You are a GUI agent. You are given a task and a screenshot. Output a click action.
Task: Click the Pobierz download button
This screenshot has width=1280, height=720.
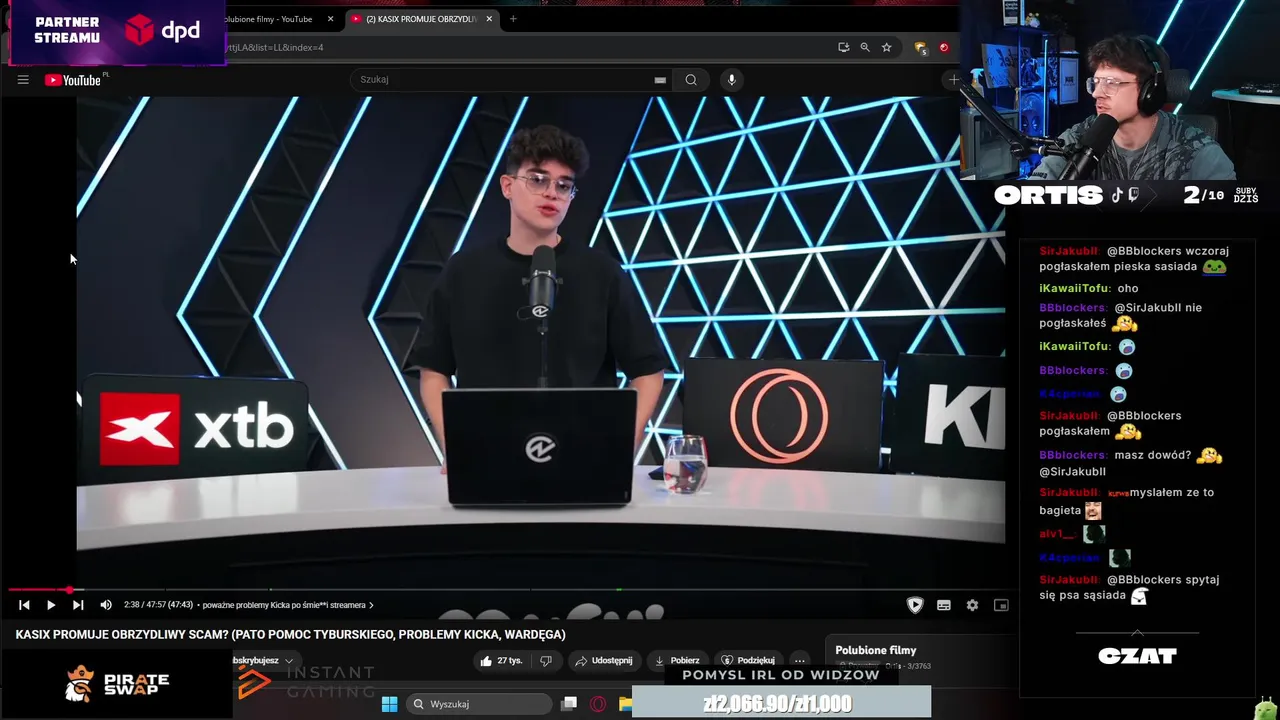(677, 660)
